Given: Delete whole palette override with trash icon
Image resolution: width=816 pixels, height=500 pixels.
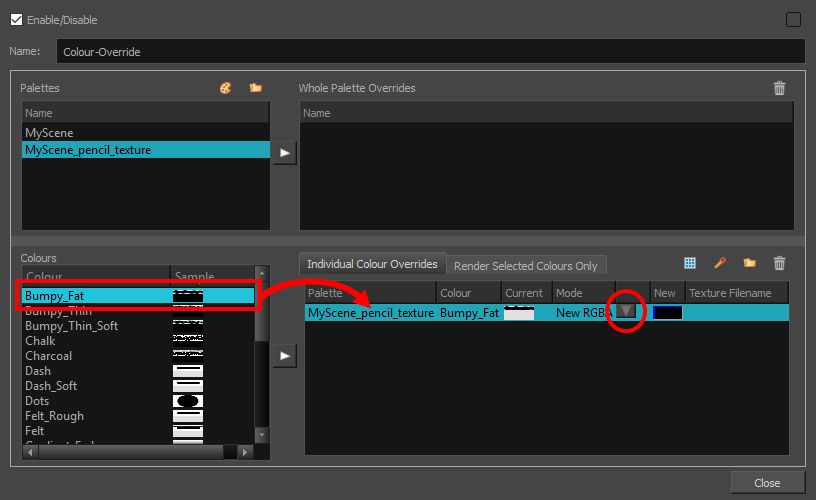Looking at the screenshot, I should [780, 88].
